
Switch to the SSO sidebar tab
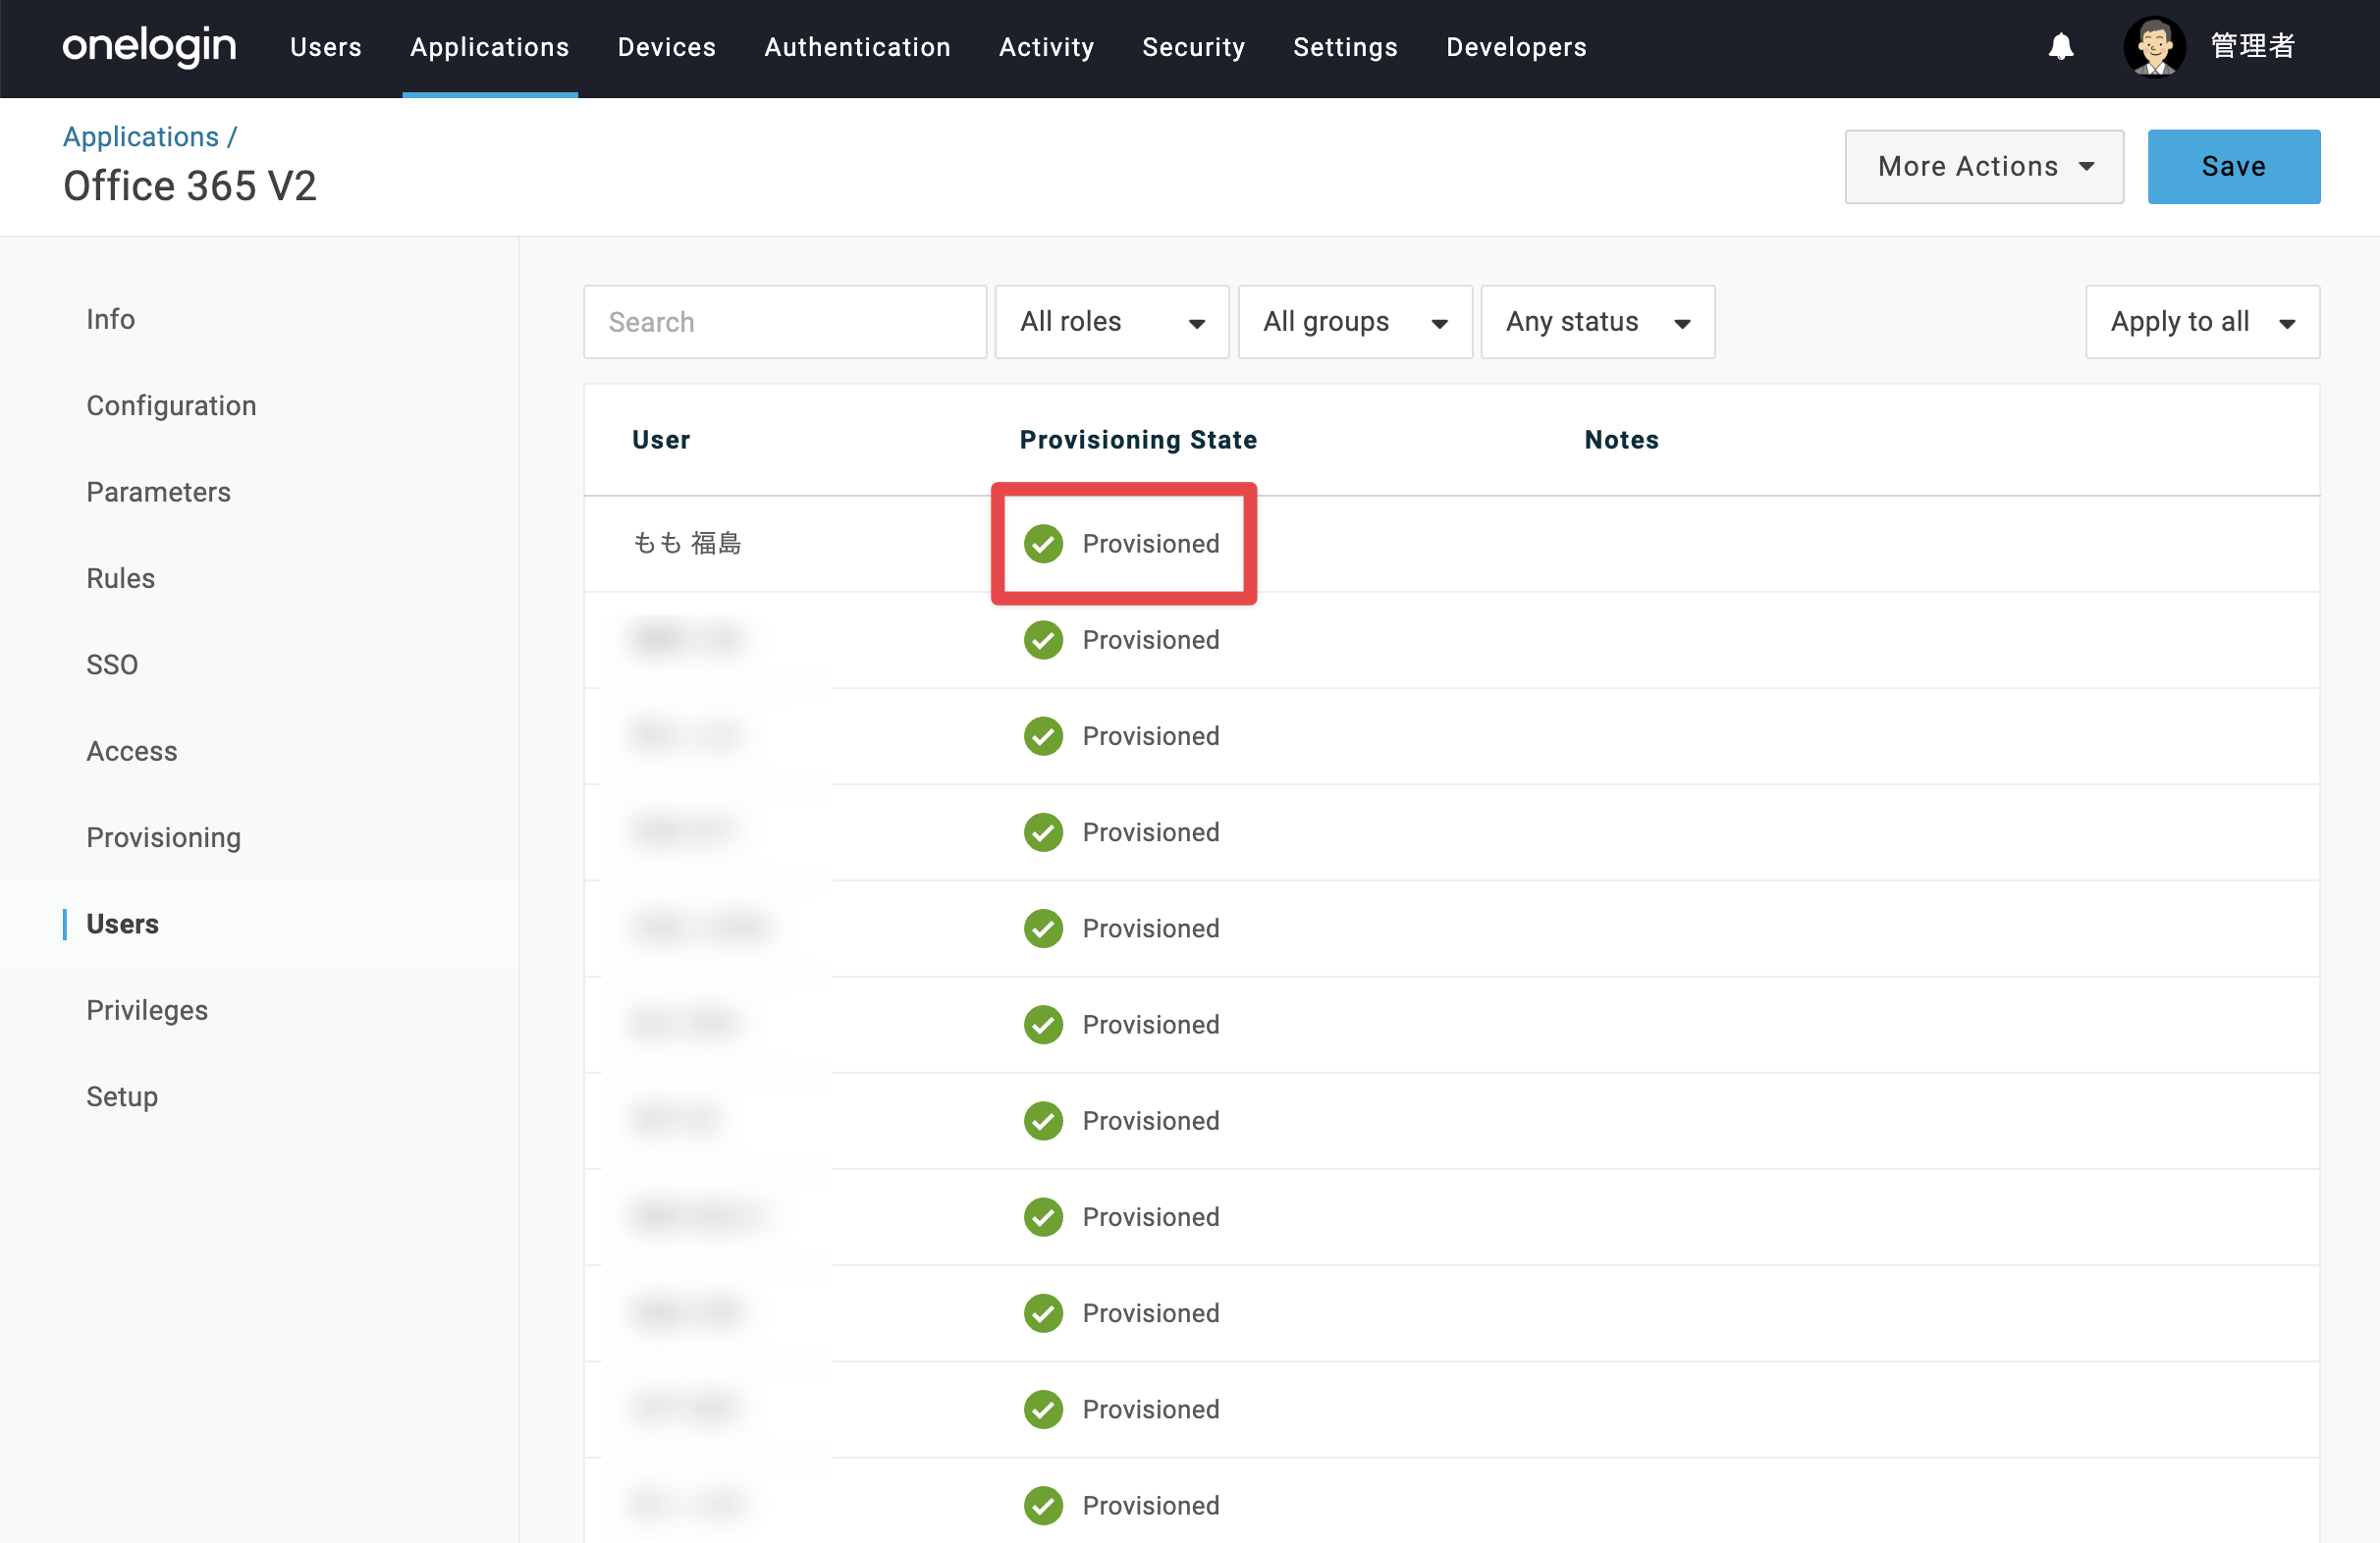tap(112, 665)
